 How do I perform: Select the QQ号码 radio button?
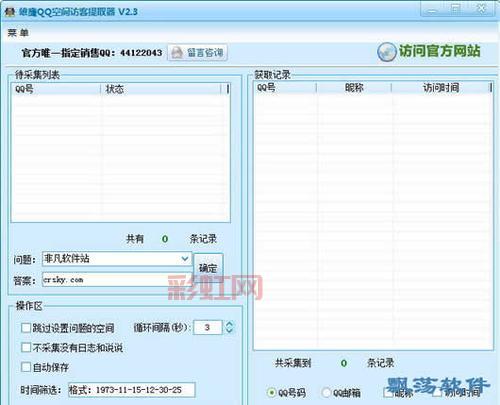click(272, 393)
